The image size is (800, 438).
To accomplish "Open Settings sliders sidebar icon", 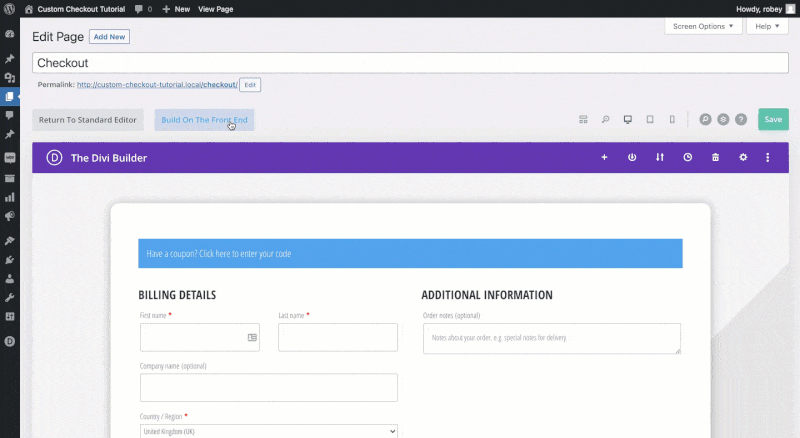I will 9,317.
